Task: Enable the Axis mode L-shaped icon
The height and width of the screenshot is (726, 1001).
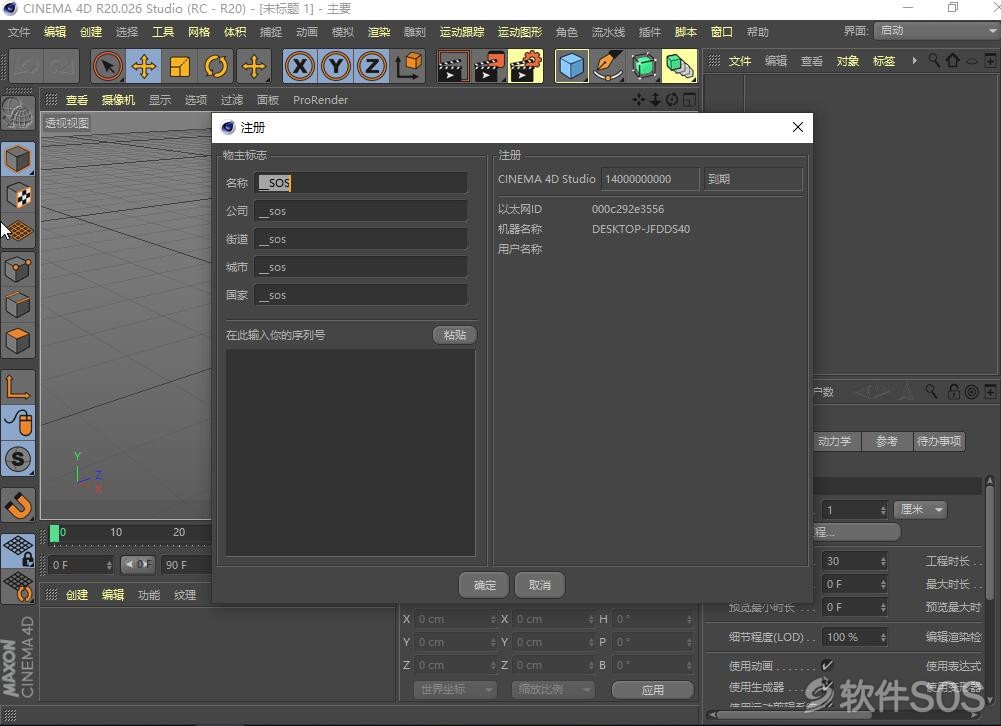Action: pos(18,386)
